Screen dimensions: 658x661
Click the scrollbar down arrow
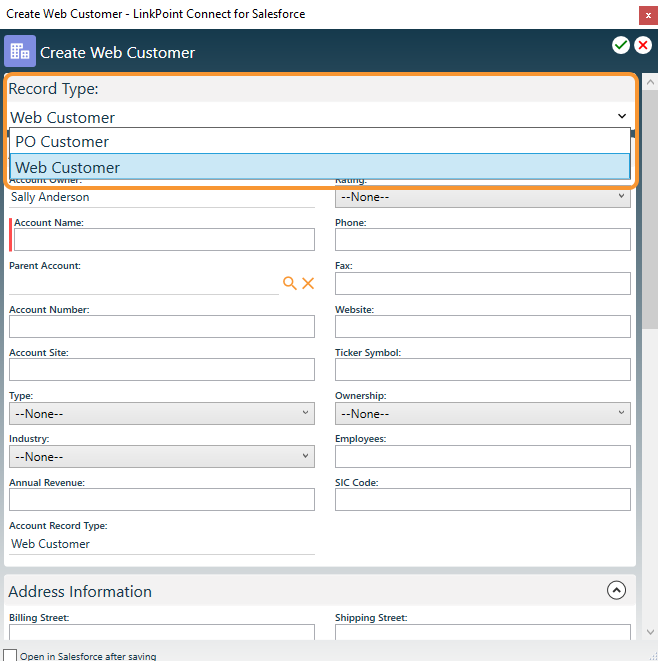[650, 632]
